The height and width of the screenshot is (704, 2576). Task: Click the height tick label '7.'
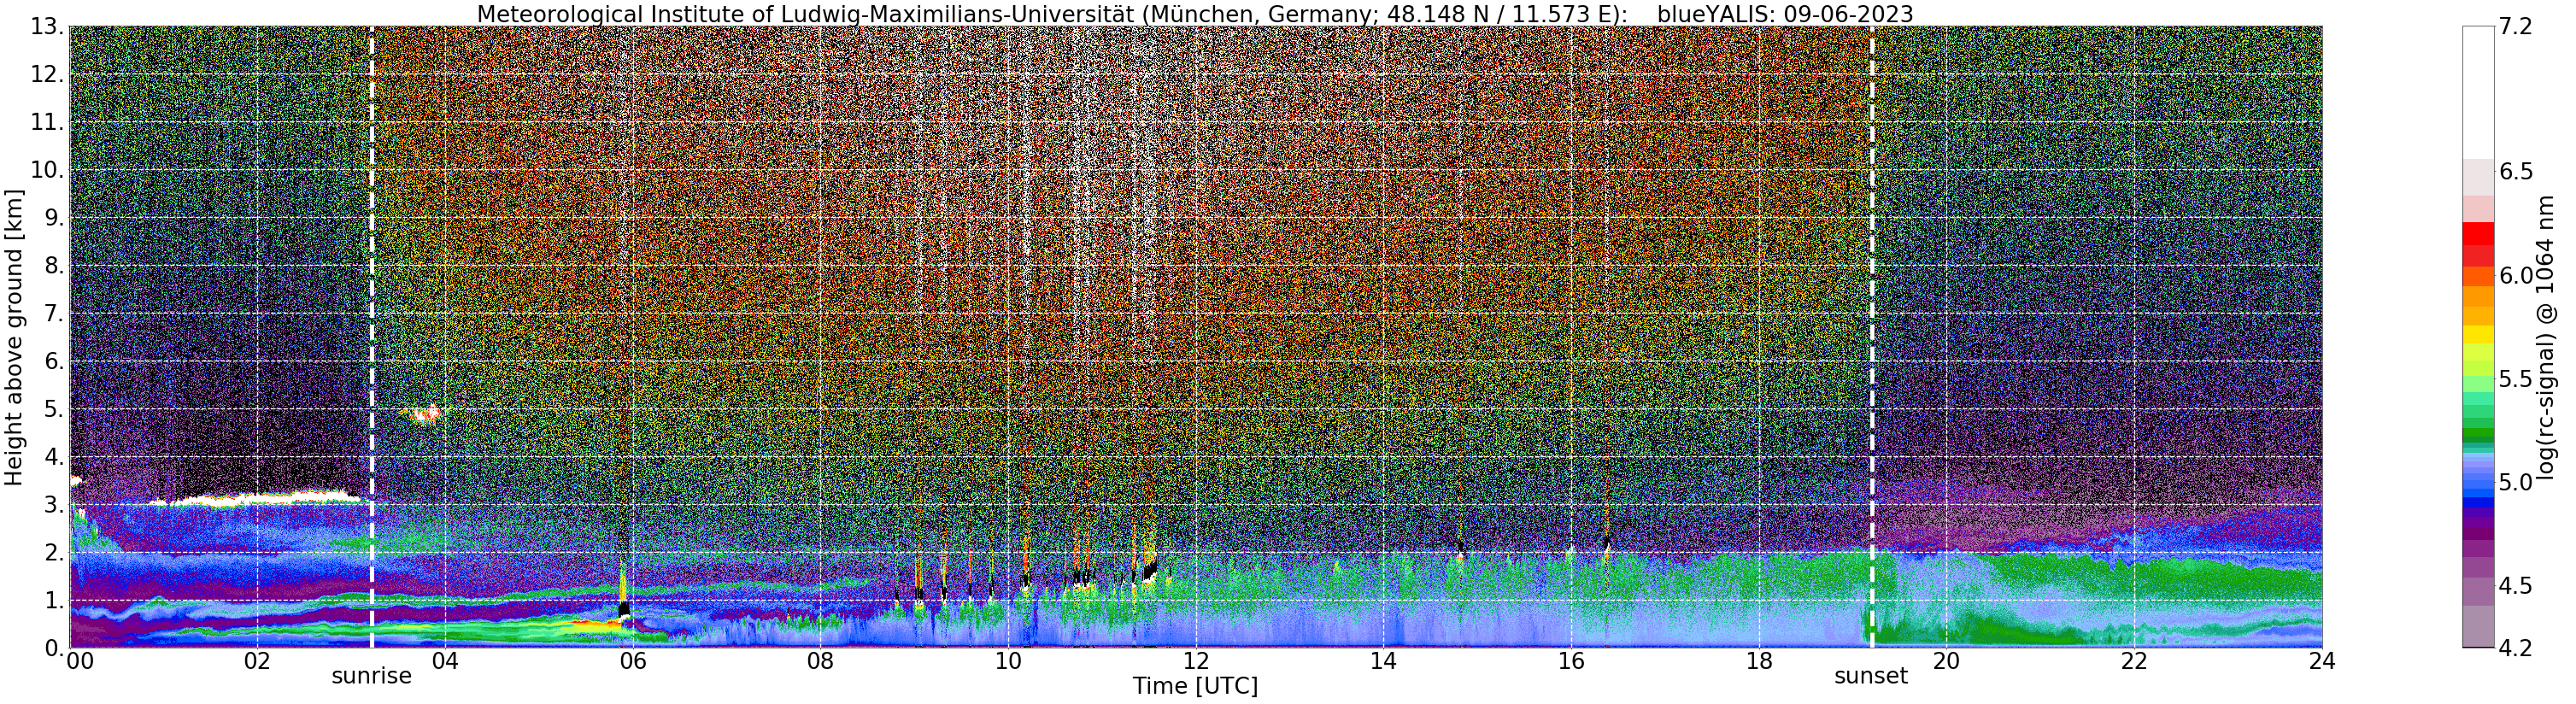point(52,314)
